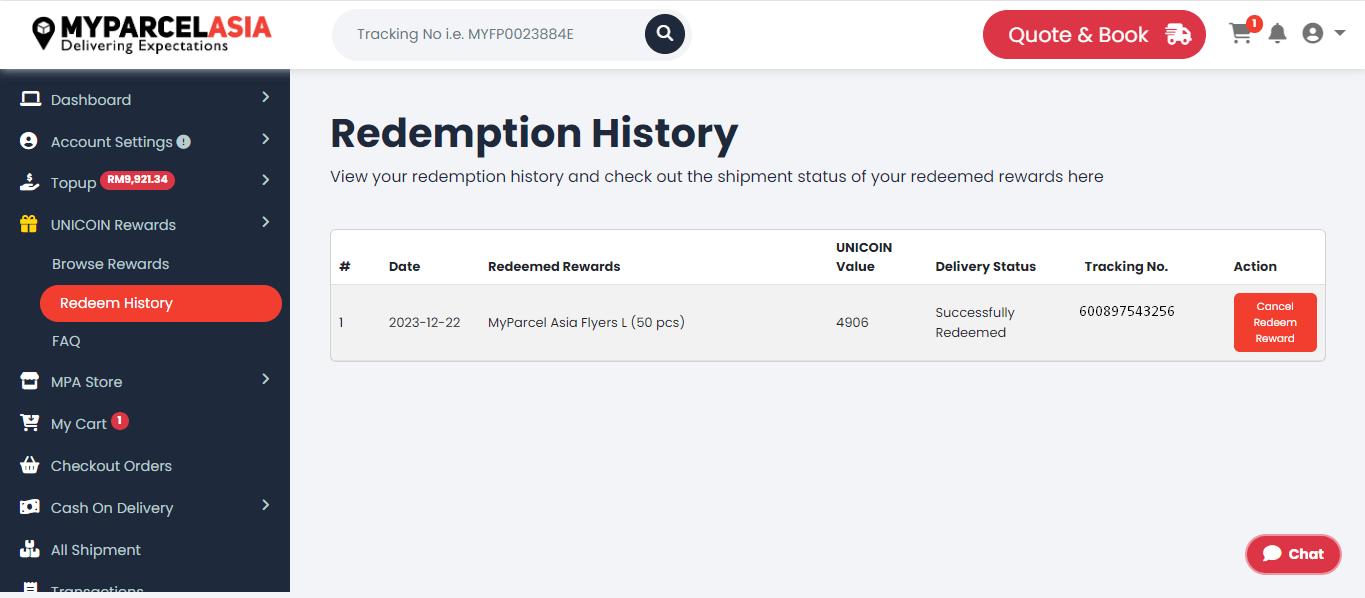Open the FAQ submenu item

[66, 341]
